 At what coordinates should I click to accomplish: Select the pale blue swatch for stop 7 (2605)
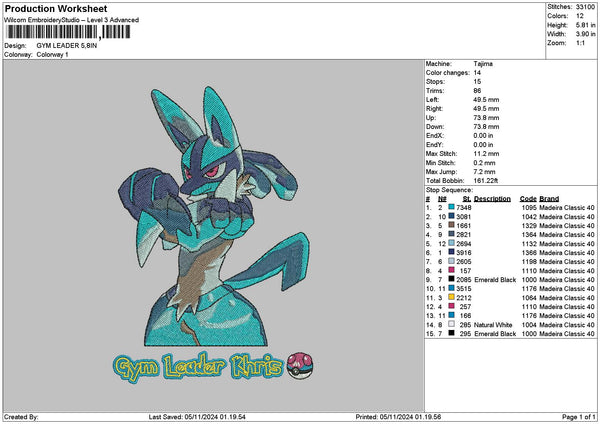(x=452, y=261)
